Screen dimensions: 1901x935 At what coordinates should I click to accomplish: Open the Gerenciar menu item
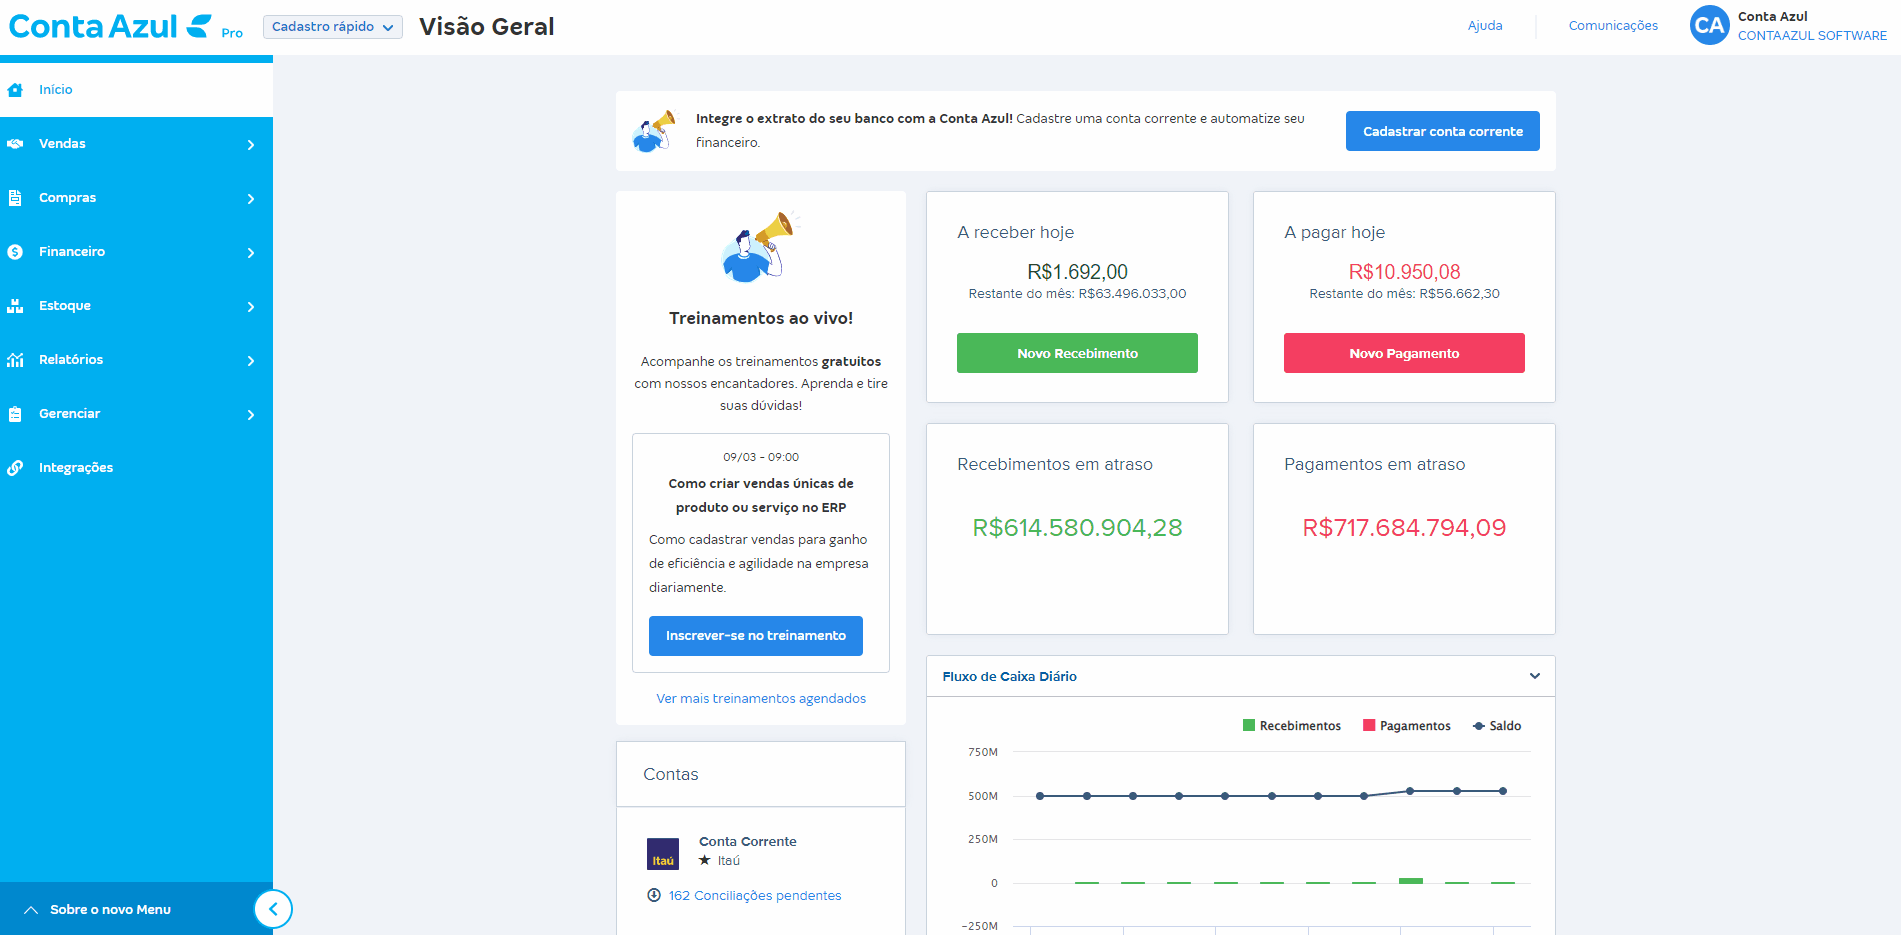(x=136, y=414)
